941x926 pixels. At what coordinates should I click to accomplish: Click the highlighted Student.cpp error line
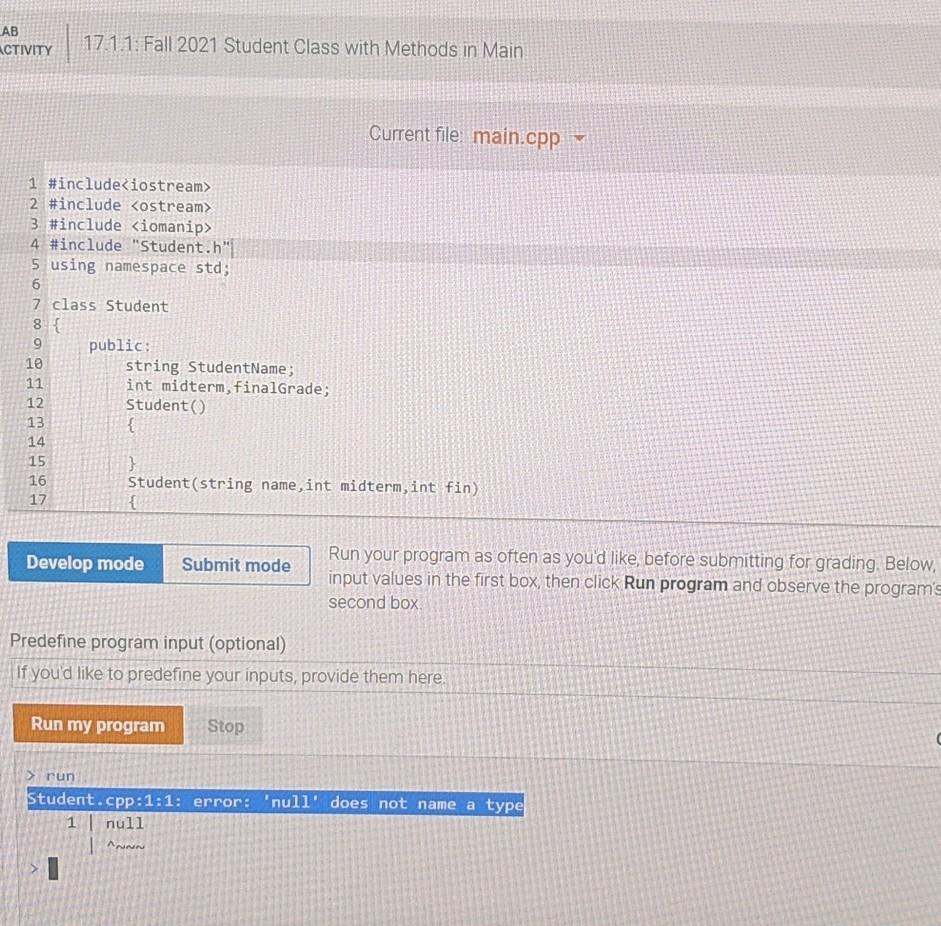275,802
